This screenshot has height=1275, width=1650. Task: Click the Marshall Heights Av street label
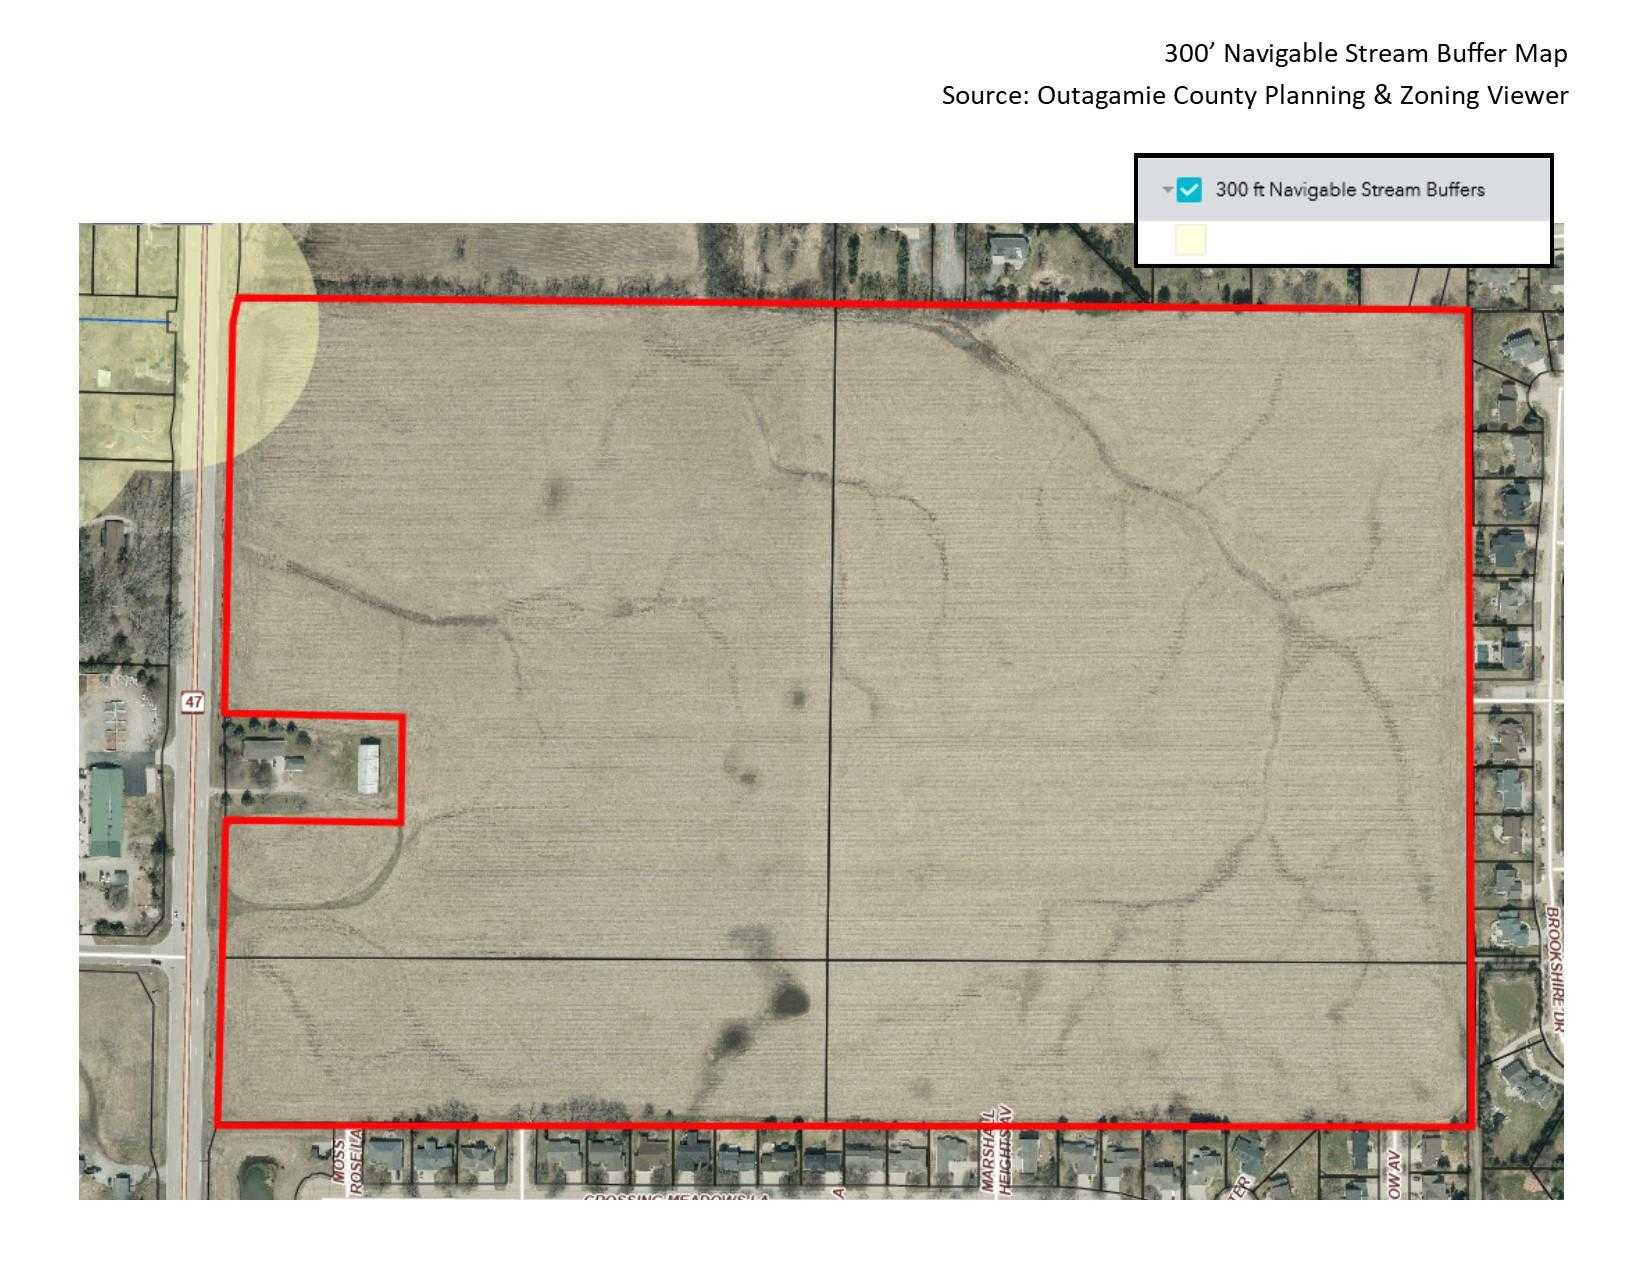click(992, 1150)
